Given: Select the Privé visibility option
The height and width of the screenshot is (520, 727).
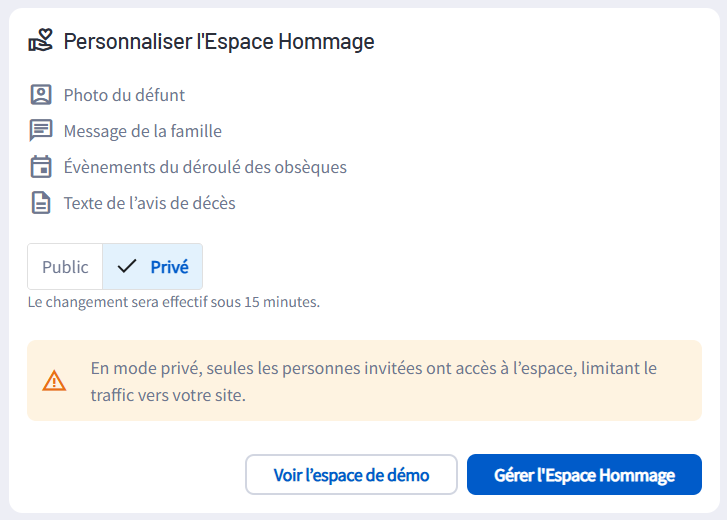Looking at the screenshot, I should (x=153, y=267).
